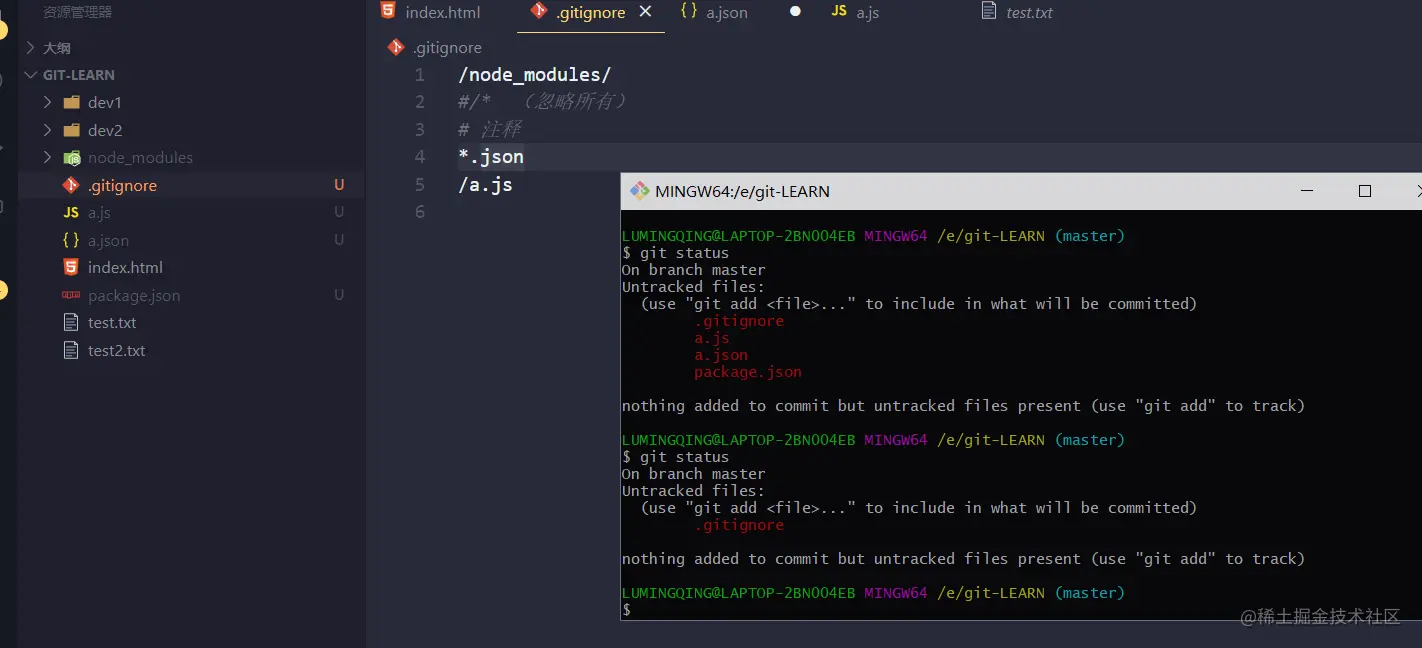Screen dimensions: 1422x648
Task: Click the last prompt line in the terminal
Action: (x=626, y=610)
